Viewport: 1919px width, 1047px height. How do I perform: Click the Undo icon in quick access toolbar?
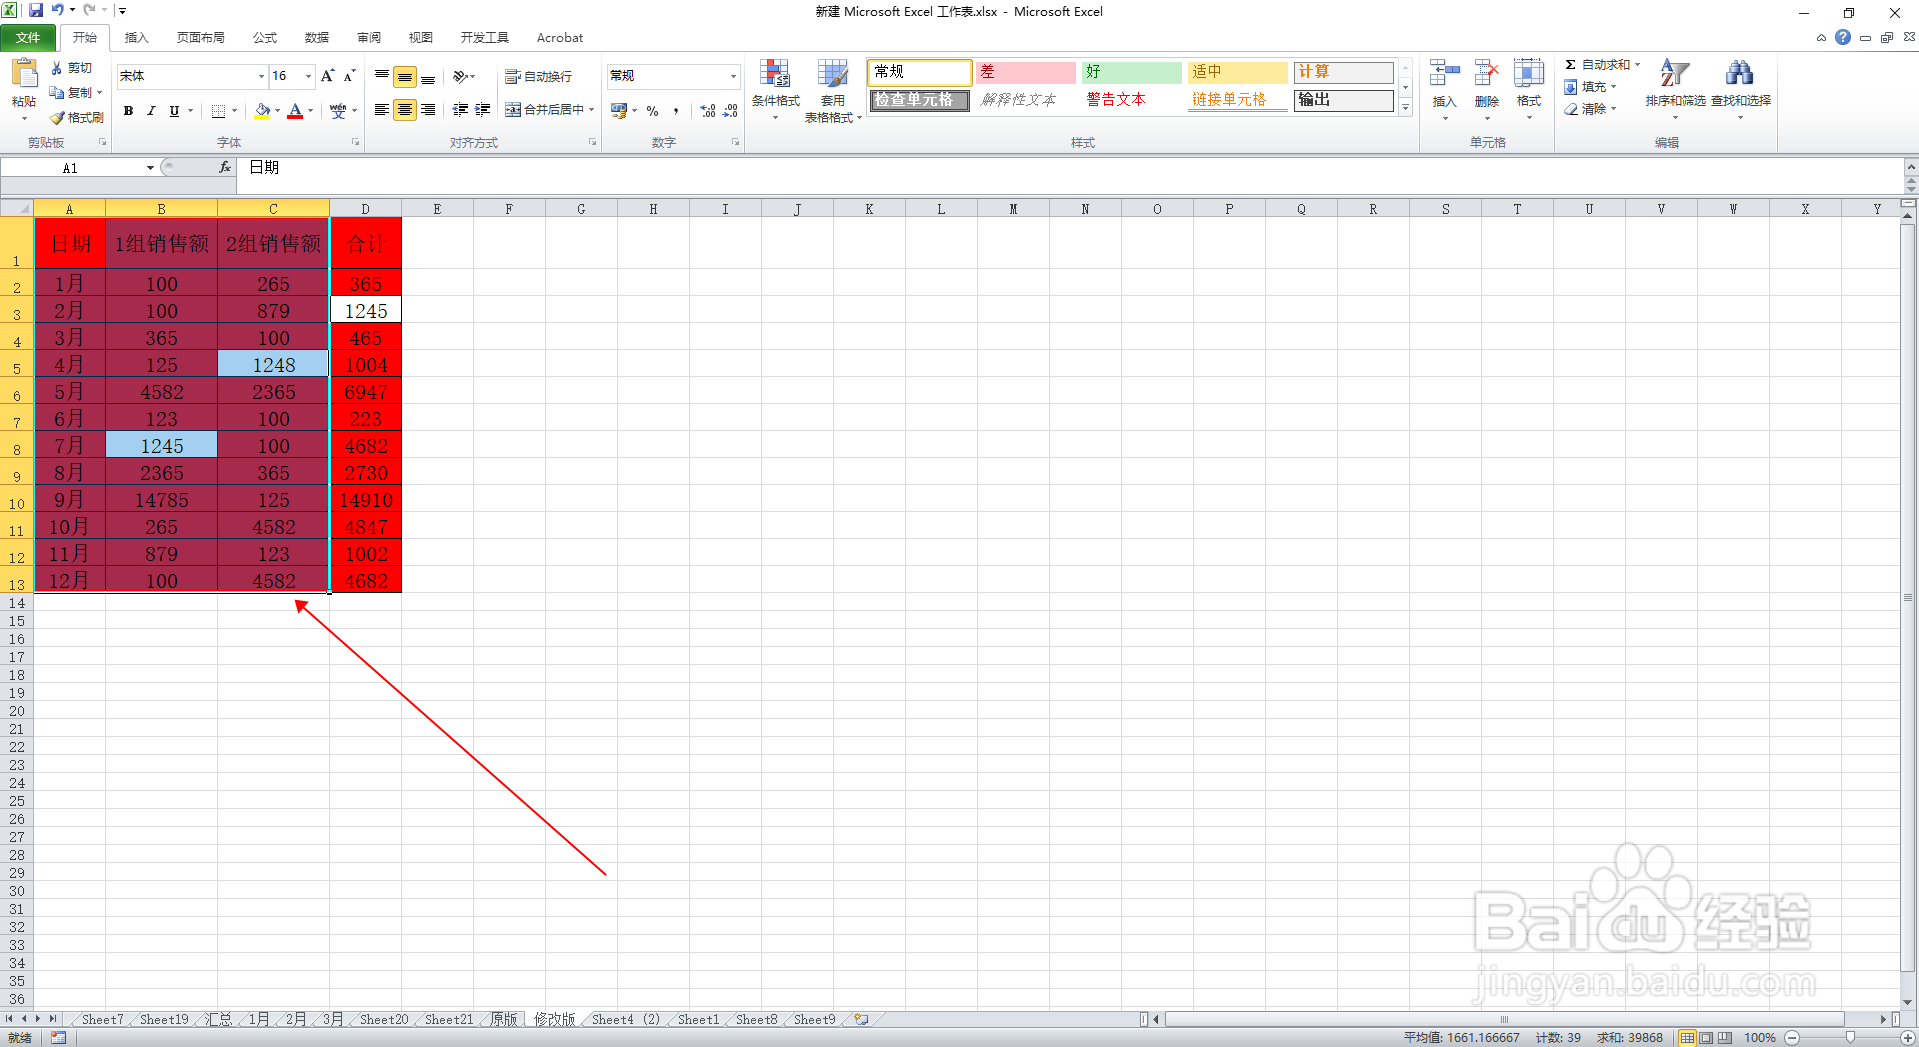click(x=58, y=10)
